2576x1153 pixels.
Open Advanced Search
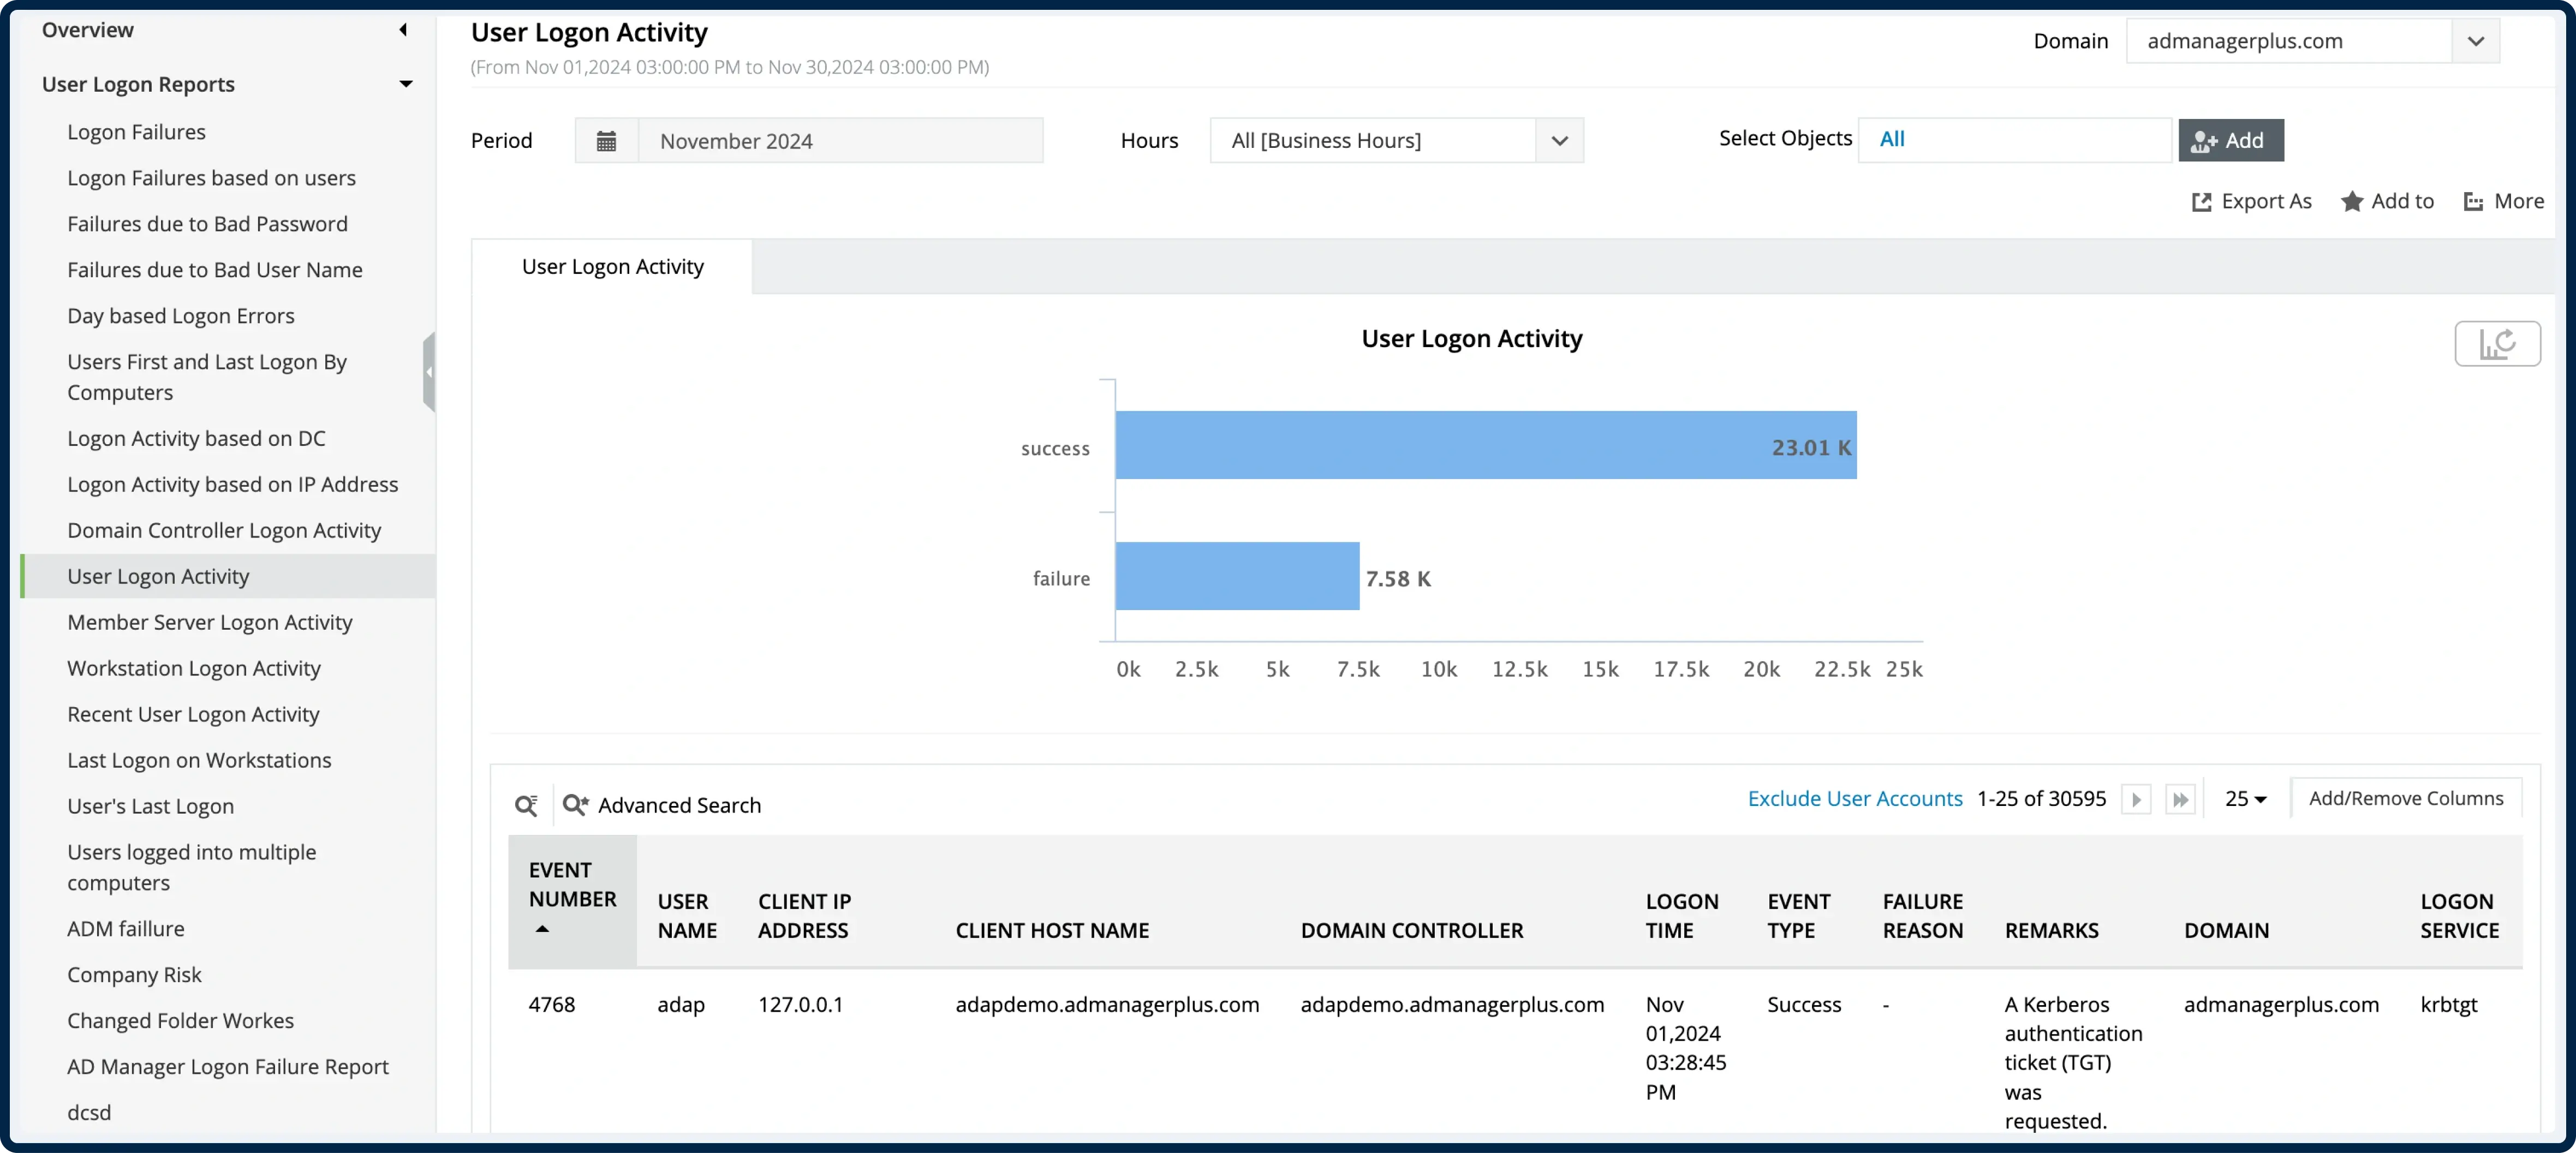678,804
